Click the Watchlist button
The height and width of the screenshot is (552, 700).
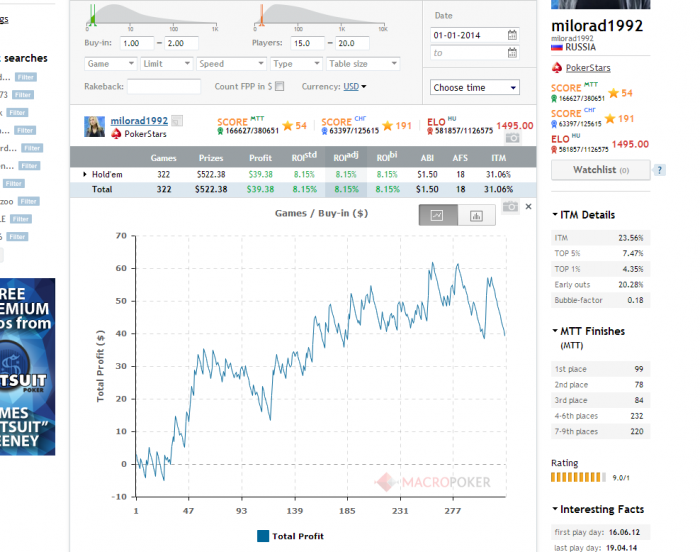[x=600, y=170]
